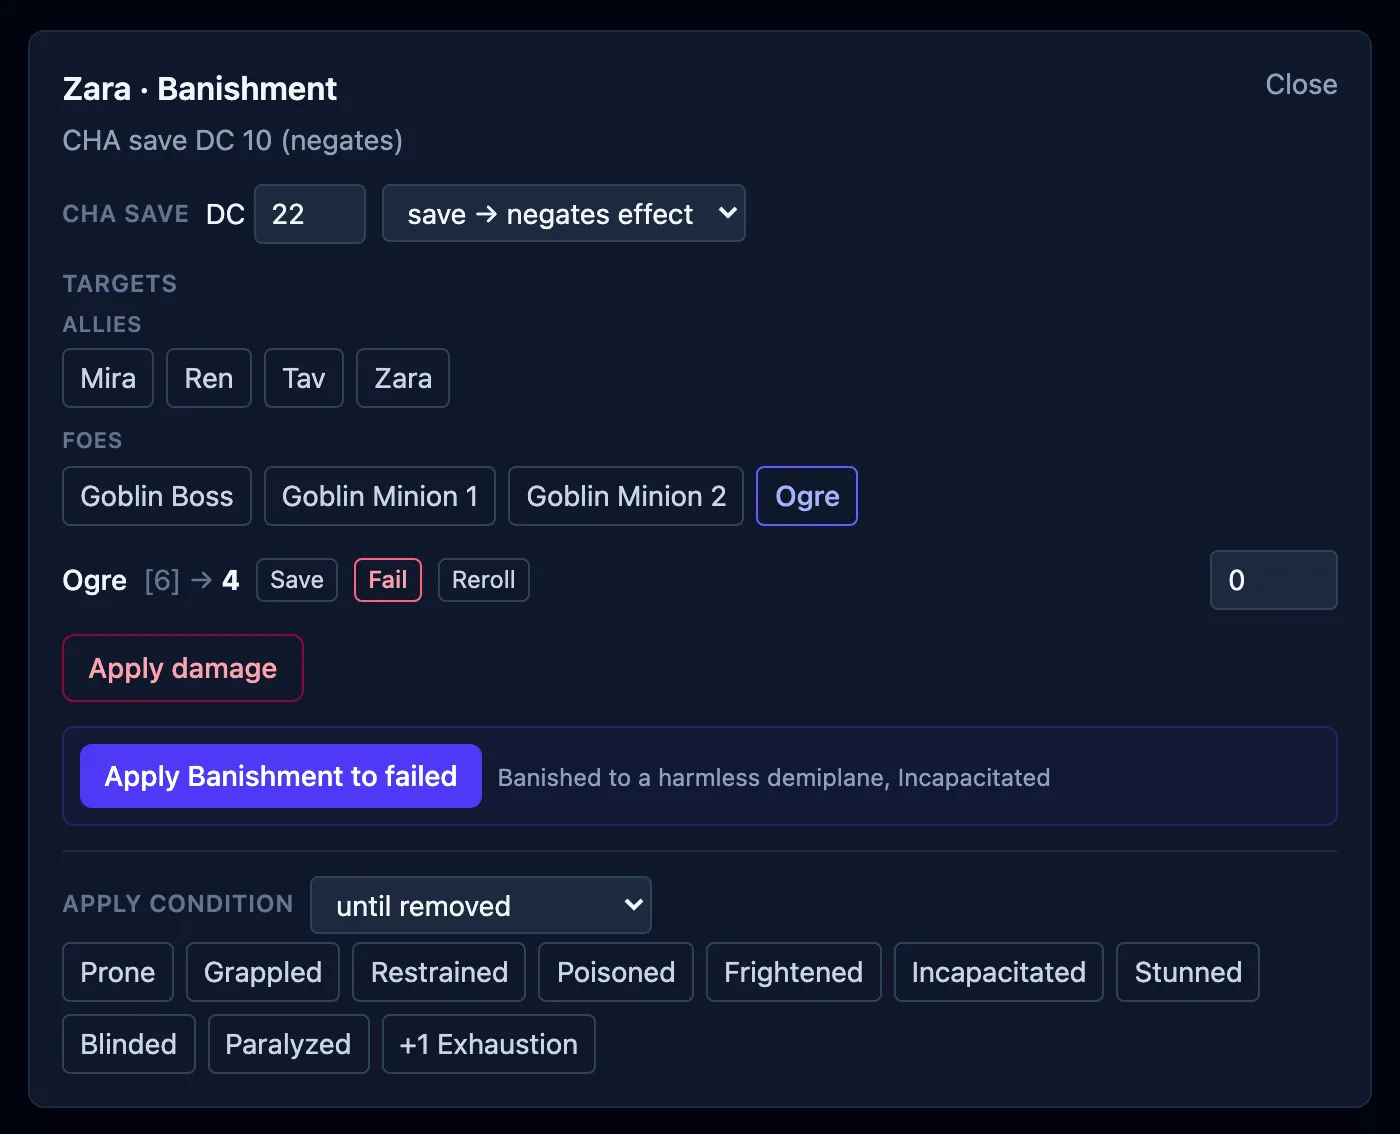
Task: Reroll the Ogre's saving throw
Action: (484, 580)
